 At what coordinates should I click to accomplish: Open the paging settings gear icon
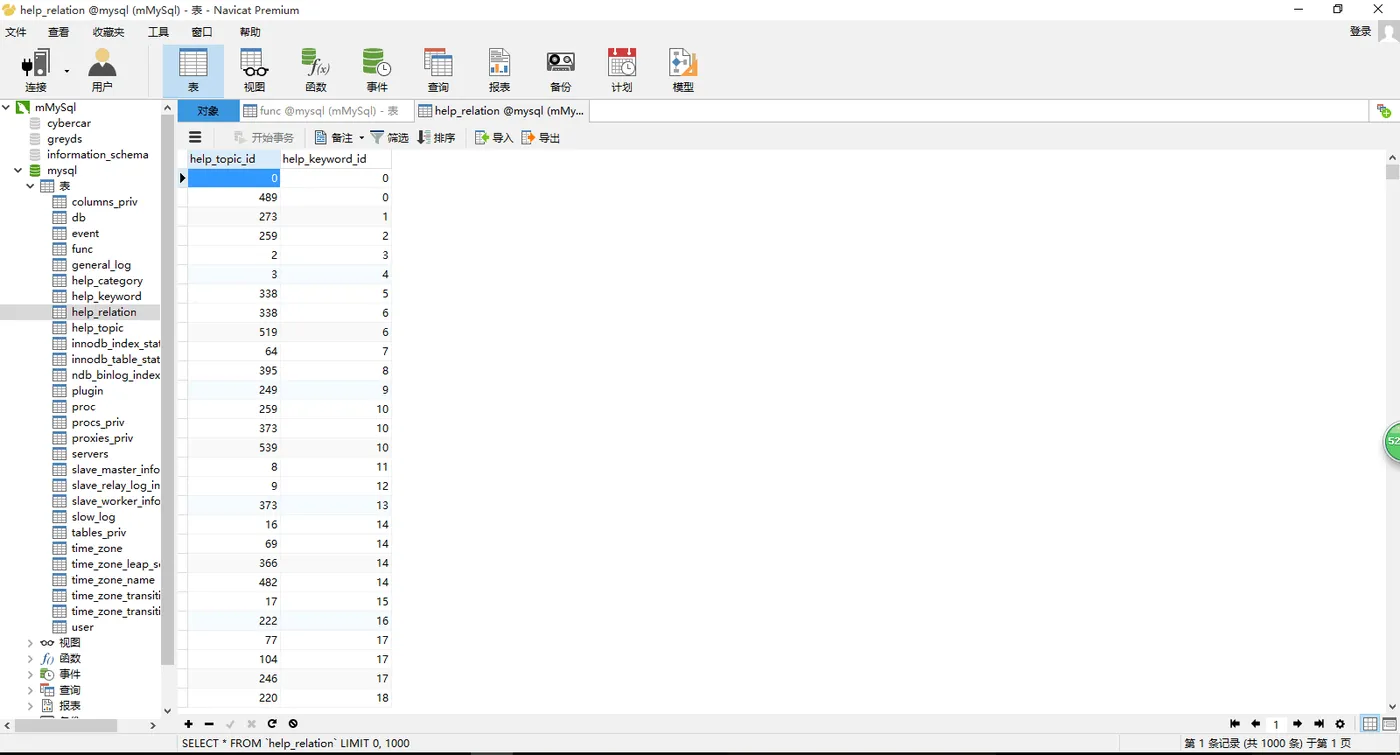(x=1340, y=724)
